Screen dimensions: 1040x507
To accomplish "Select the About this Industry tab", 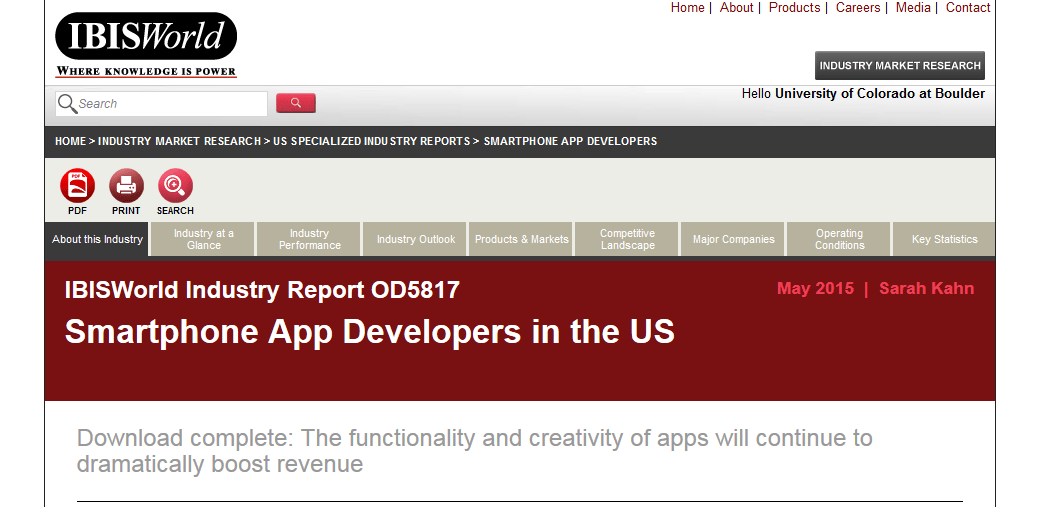I will [x=98, y=239].
